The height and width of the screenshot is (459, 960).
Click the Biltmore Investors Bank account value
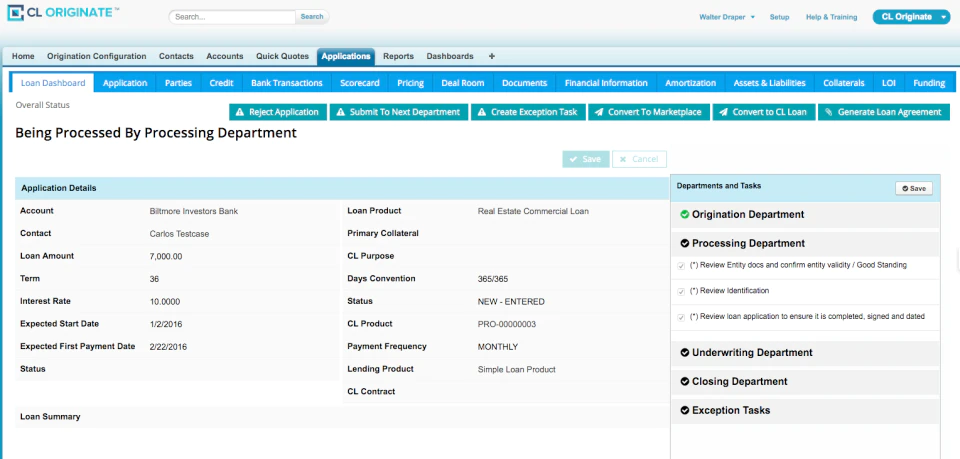click(x=193, y=211)
